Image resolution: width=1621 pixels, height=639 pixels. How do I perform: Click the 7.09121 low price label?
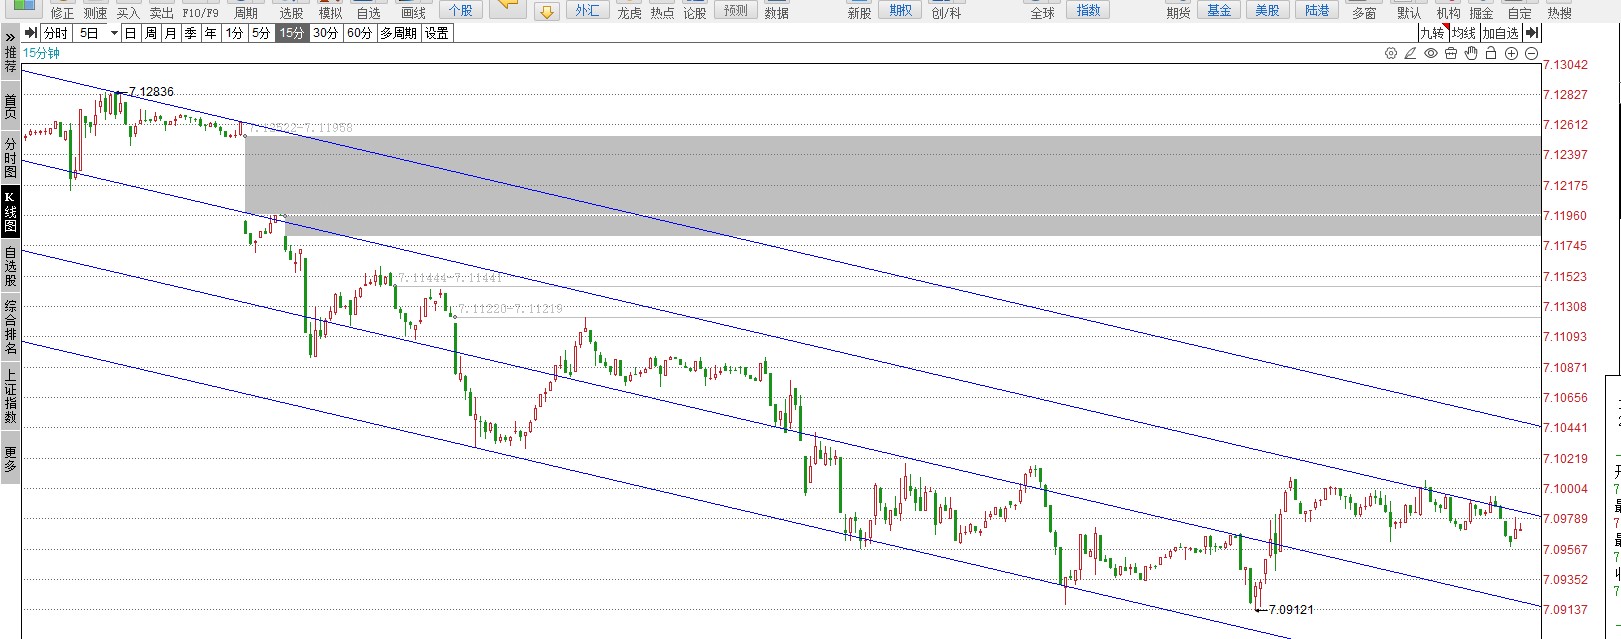[x=1291, y=609]
